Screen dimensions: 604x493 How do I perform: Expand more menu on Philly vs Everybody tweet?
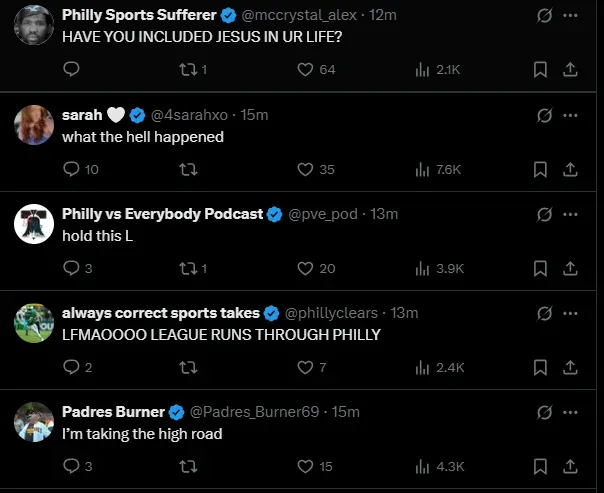571,214
